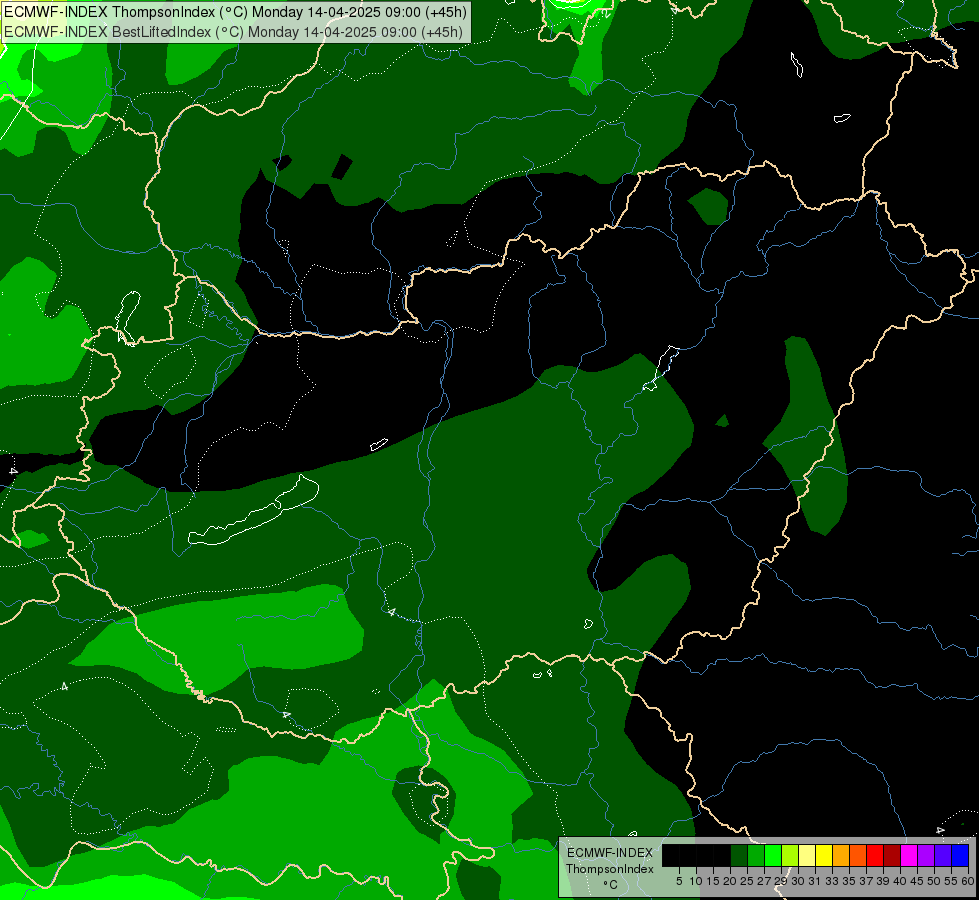Select the violet 50-55 legend swatch
The image size is (979, 900).
943,855
